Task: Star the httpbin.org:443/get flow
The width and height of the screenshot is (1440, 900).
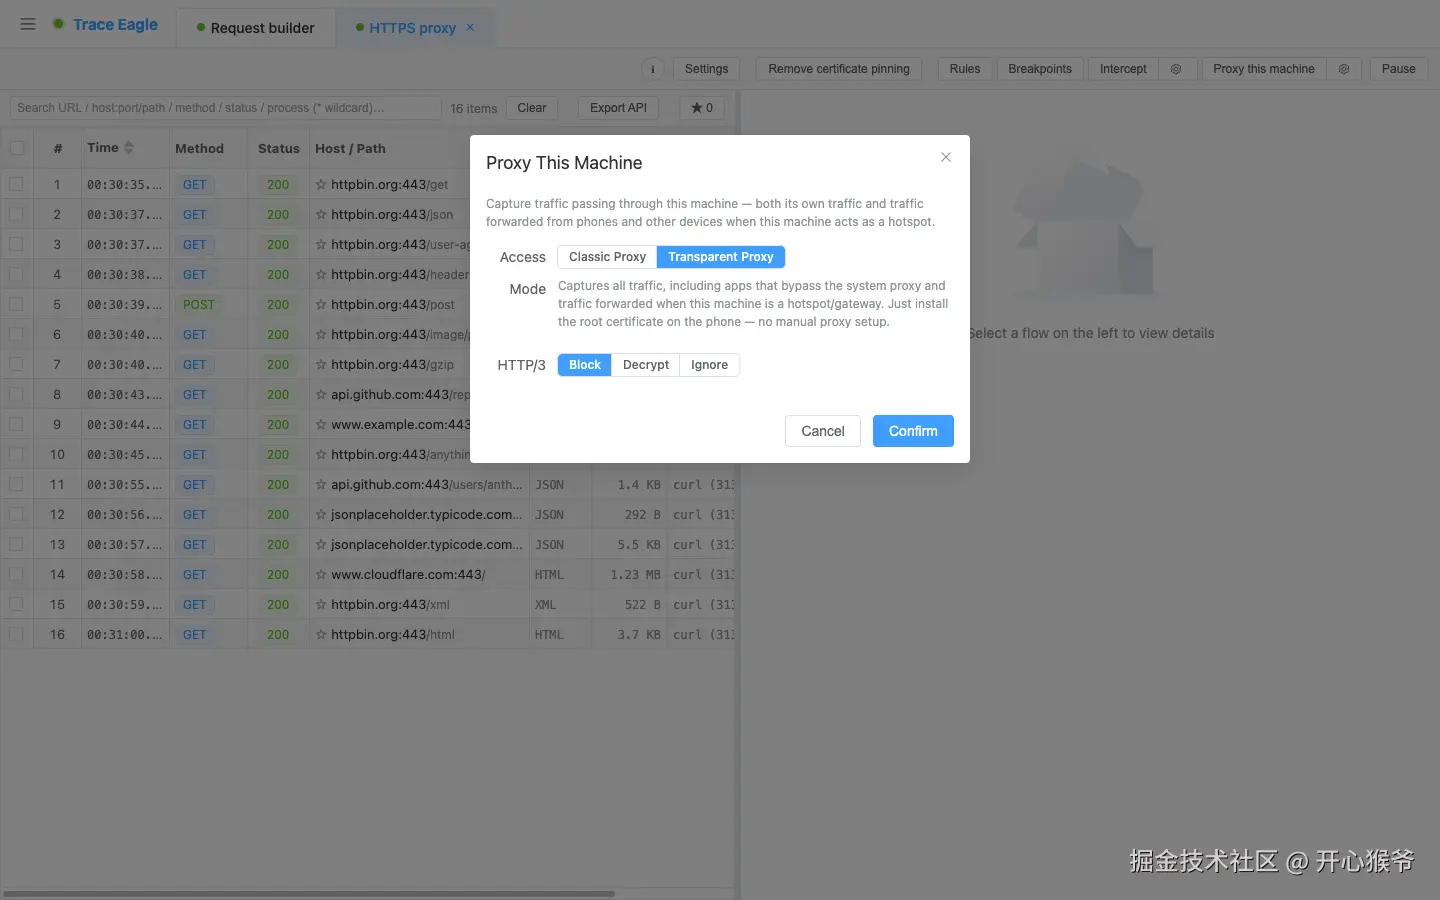Action: 321,184
